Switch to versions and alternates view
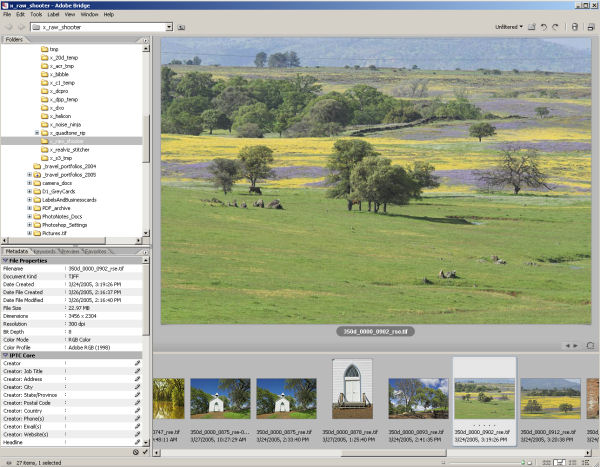Screen dimensions: 600x467 587,463
